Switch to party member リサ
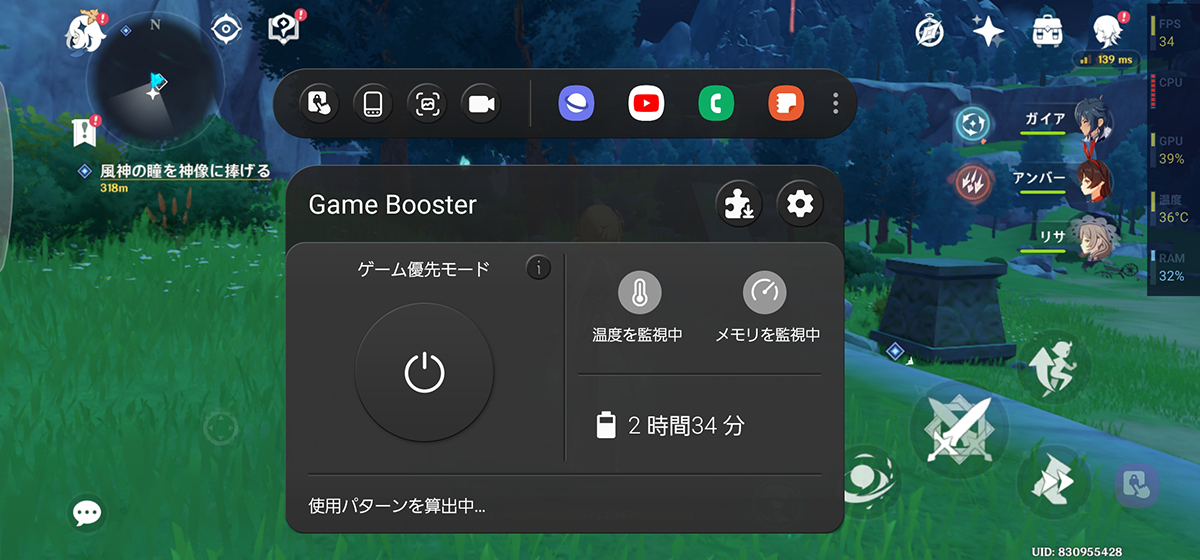This screenshot has width=1200, height=560. [x=1070, y=240]
